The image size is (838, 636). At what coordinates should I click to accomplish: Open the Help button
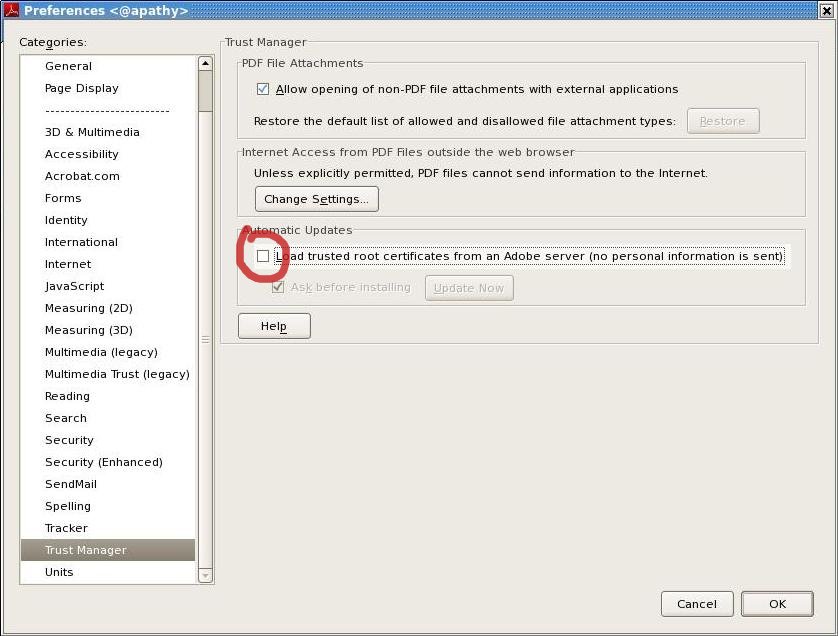click(x=273, y=326)
